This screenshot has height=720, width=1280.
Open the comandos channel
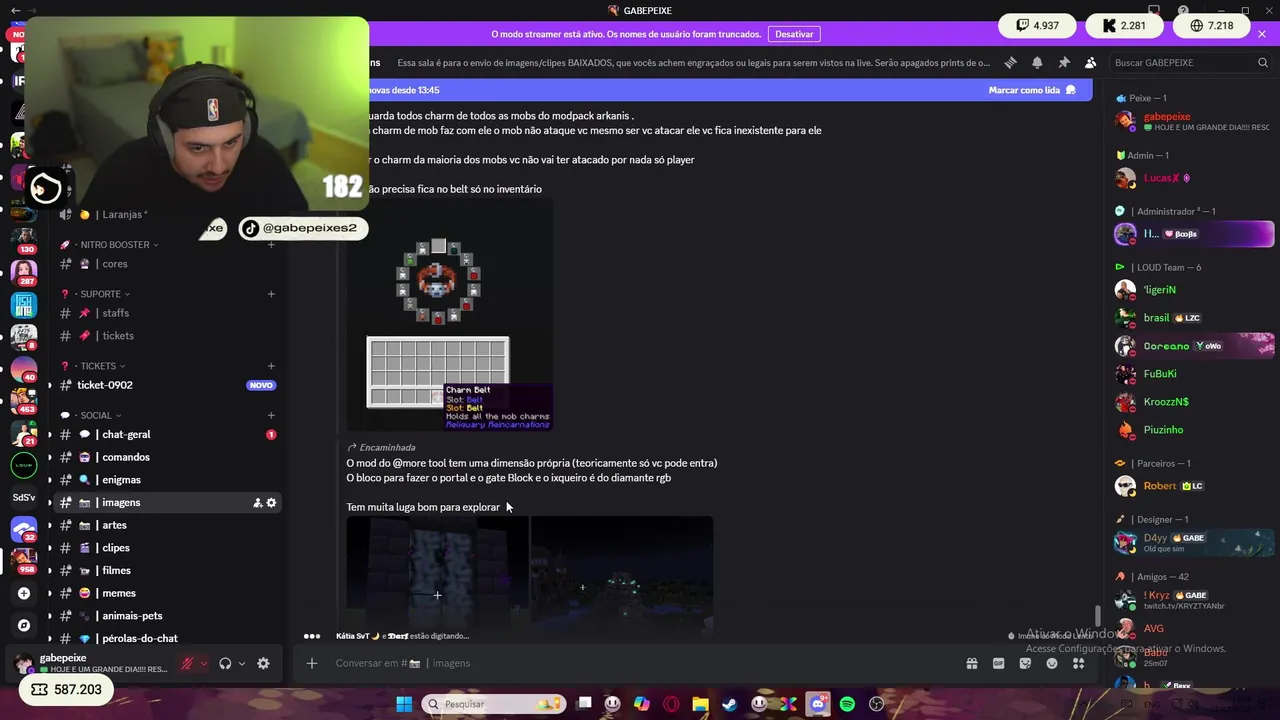point(168,457)
